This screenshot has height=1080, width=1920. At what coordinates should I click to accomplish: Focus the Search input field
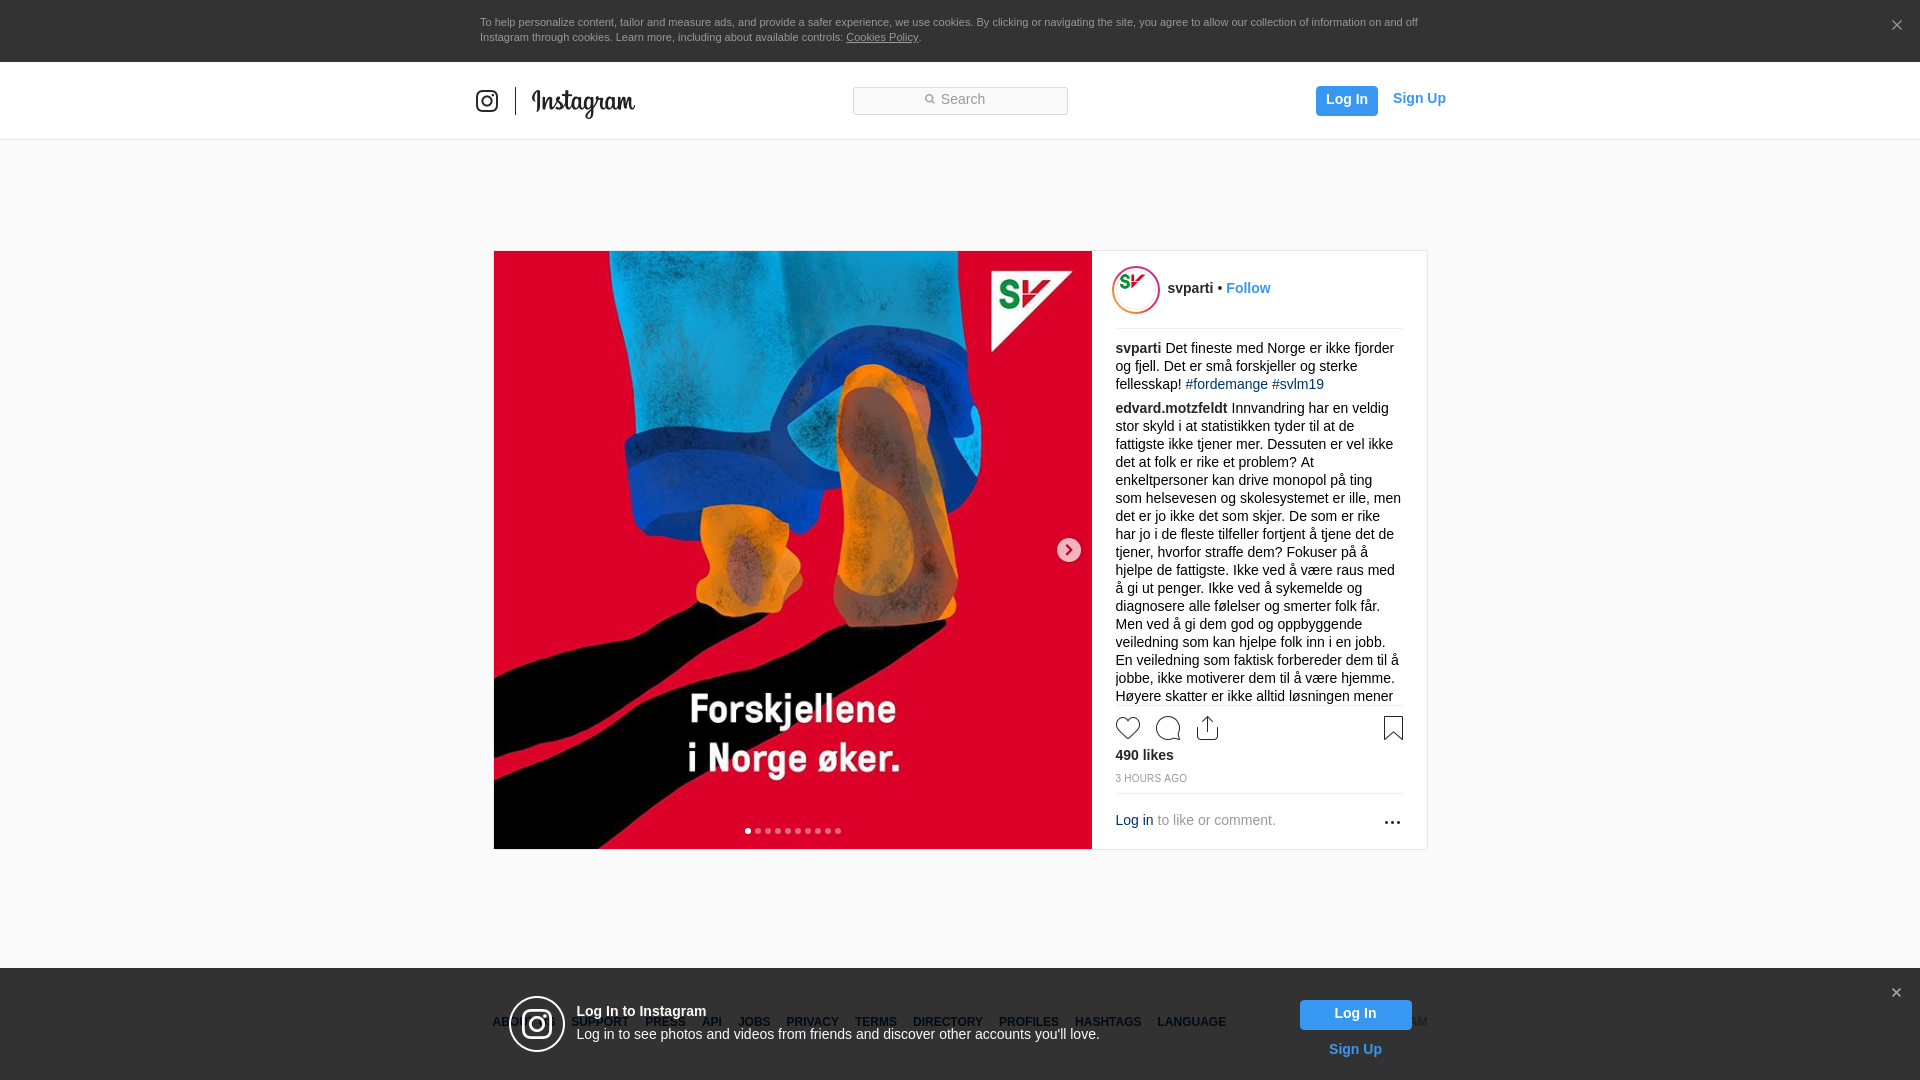click(x=960, y=101)
